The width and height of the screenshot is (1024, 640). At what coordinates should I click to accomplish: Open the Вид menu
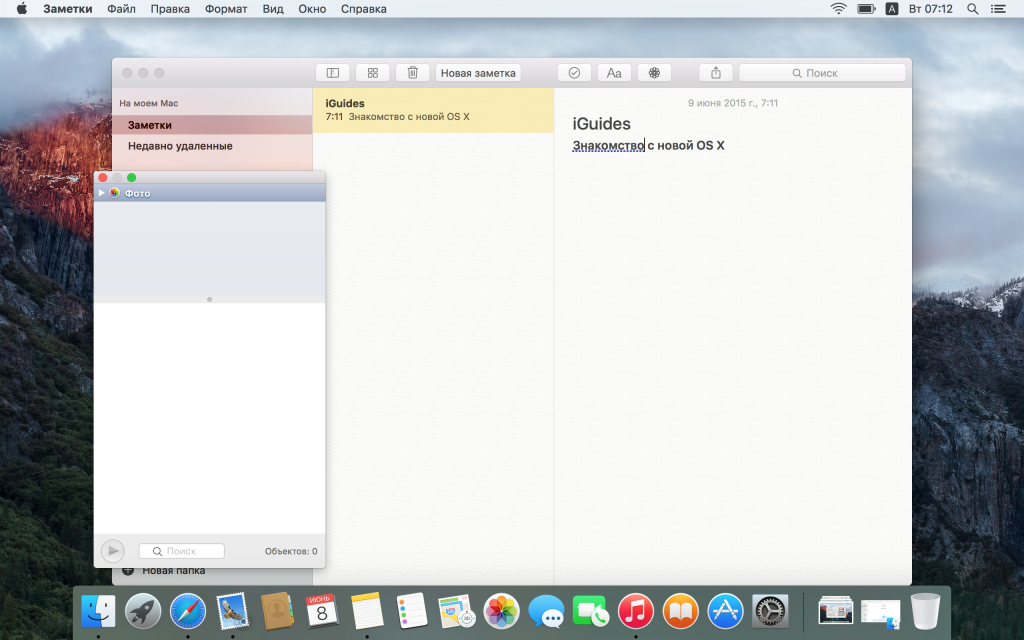(273, 8)
